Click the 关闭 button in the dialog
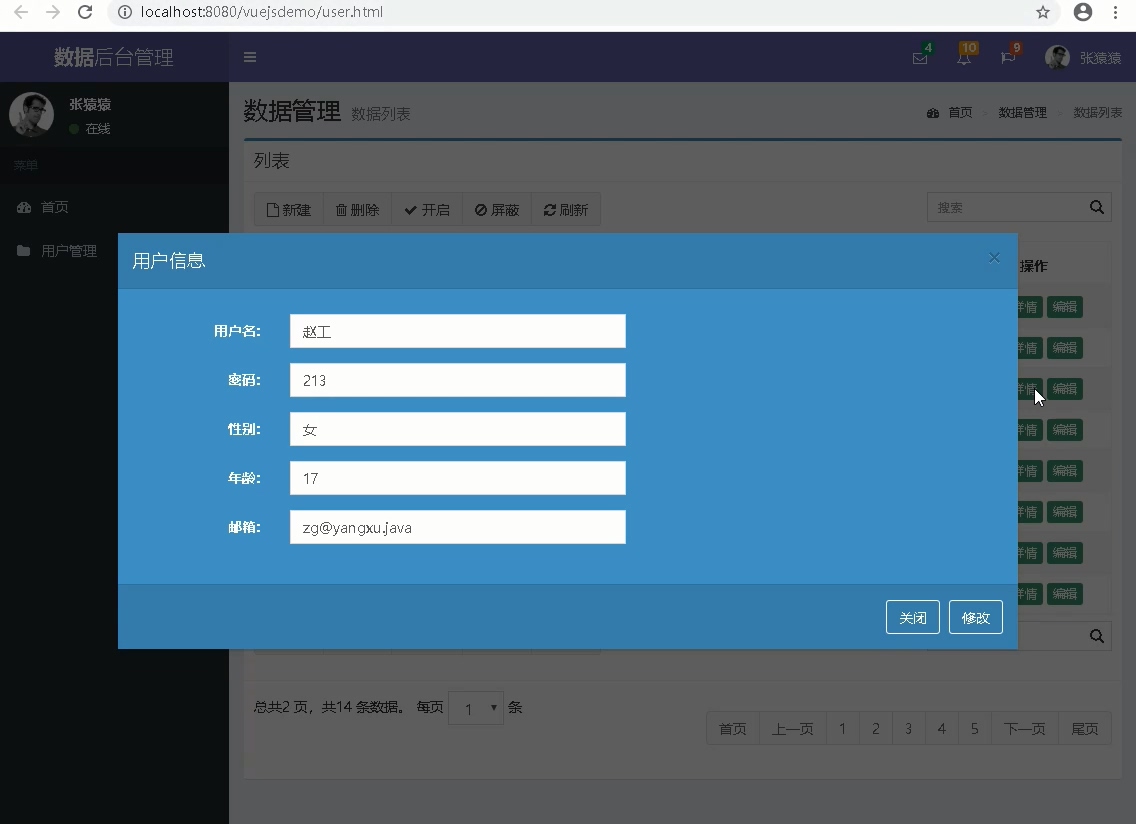Viewport: 1136px width, 824px height. [x=913, y=617]
